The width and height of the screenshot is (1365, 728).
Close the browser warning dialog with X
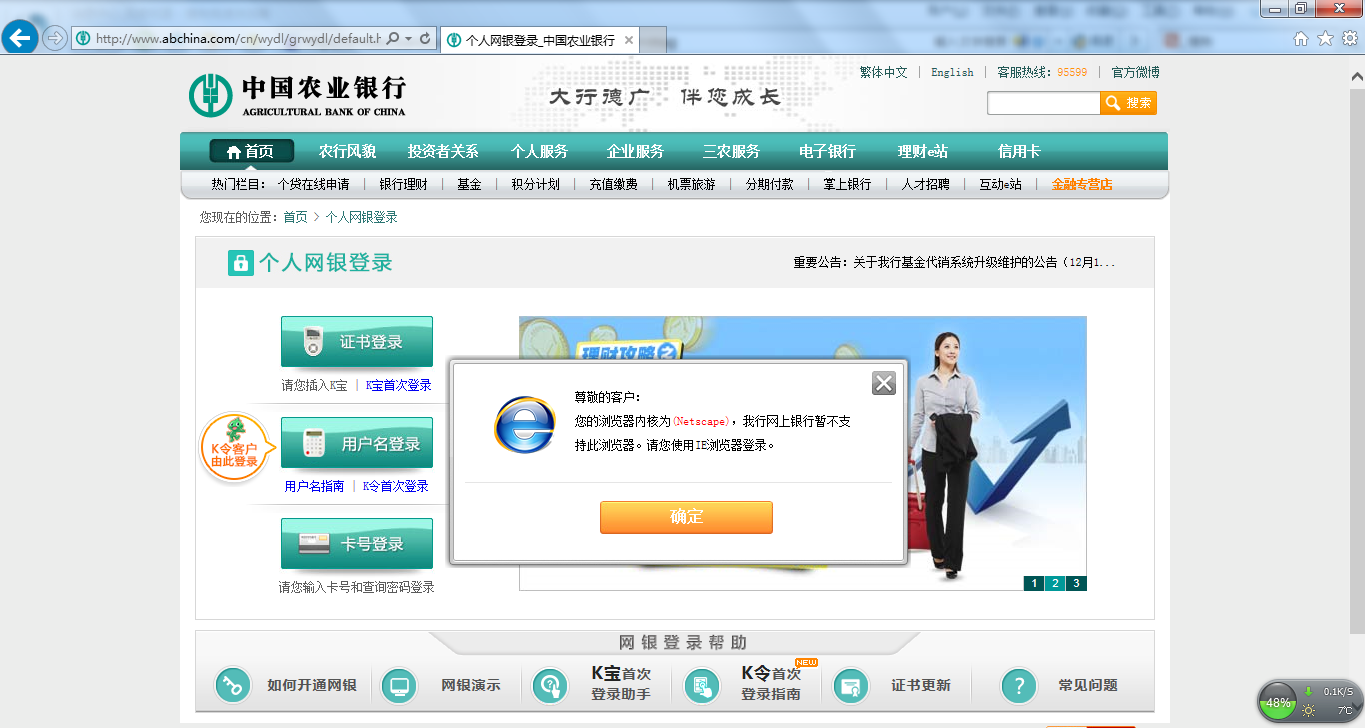click(x=883, y=383)
